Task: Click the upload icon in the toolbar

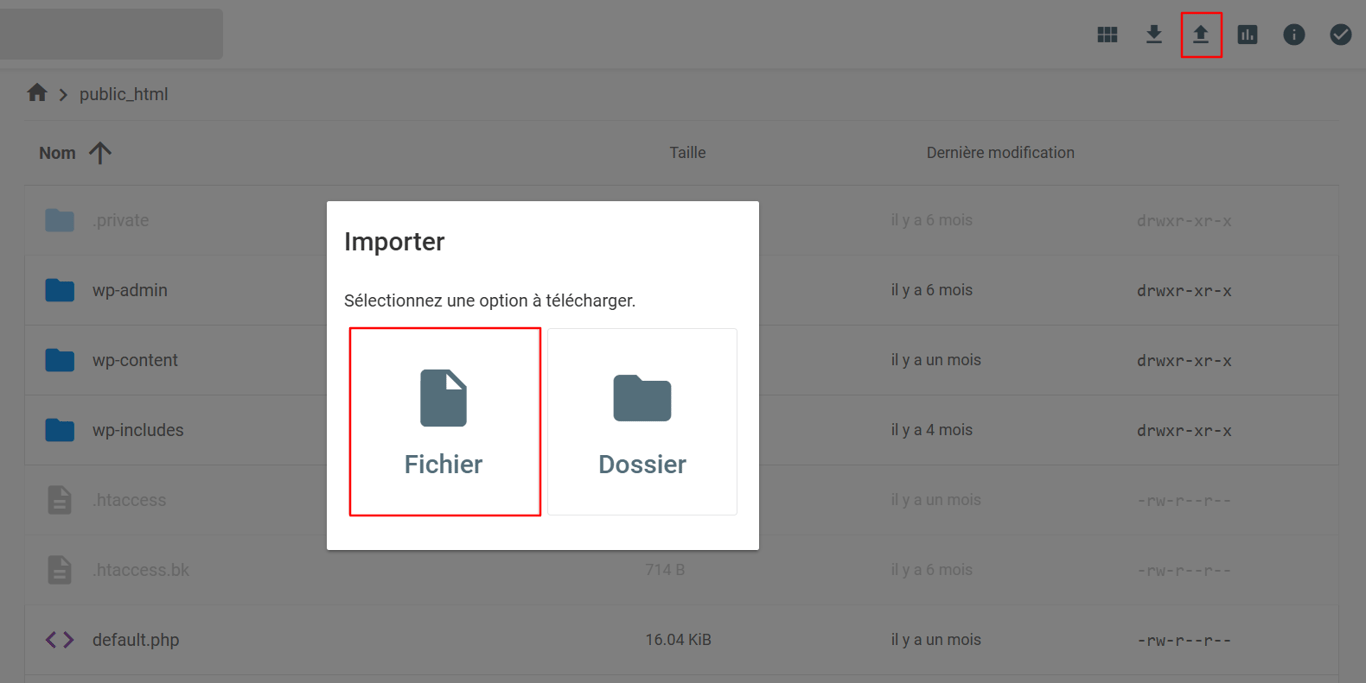Action: (x=1200, y=33)
